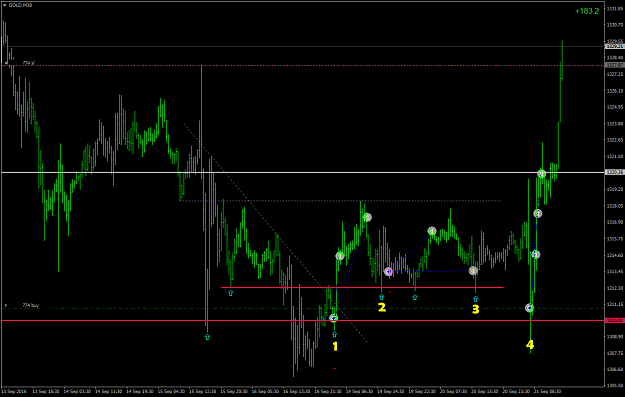Image resolution: width=625 pixels, height=397 pixels.
Task: Click the trade marker near 1313.45 above arrow 2
Action: [388, 271]
